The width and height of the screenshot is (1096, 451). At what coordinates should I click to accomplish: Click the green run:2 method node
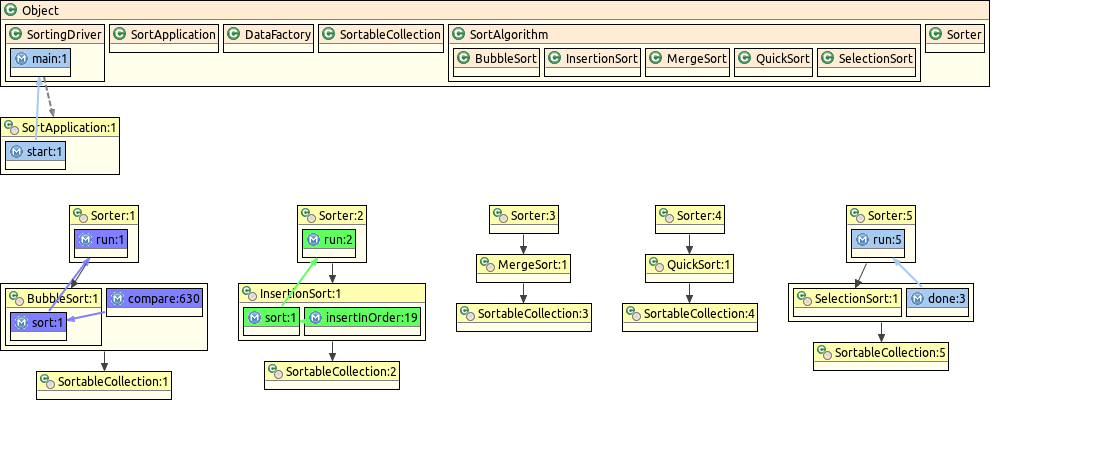click(x=329, y=240)
